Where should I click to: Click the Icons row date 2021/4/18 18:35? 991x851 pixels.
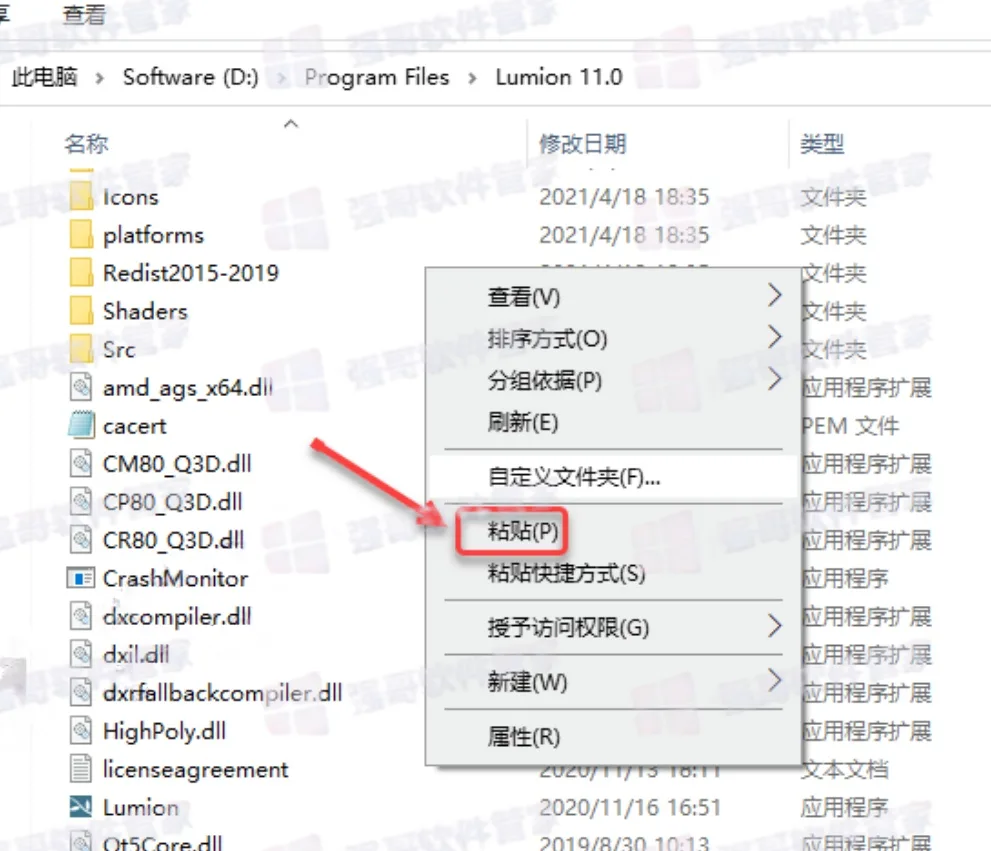click(x=624, y=197)
